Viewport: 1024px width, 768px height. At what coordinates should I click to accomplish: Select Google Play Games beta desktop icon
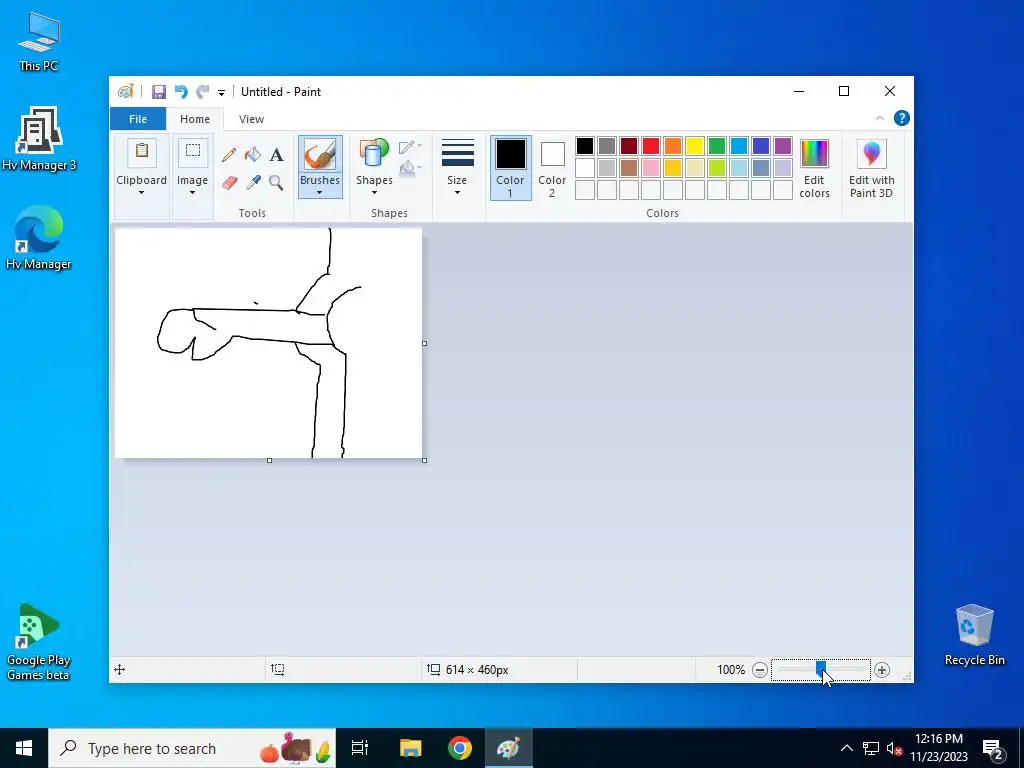39,642
